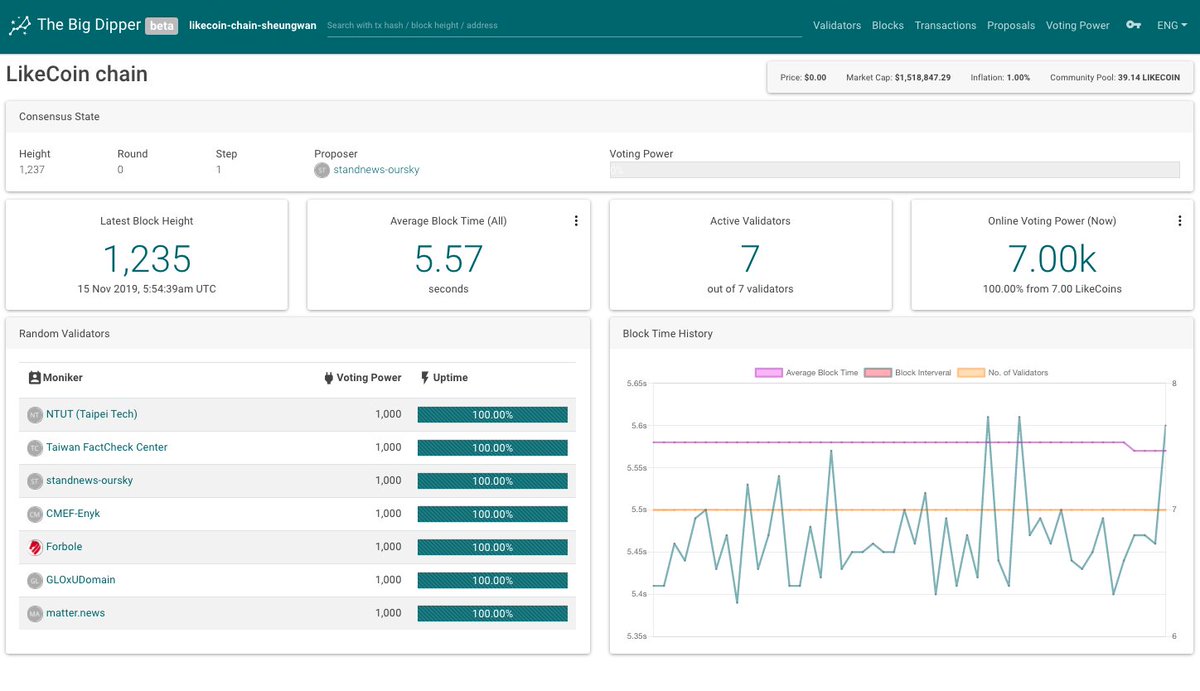Screen dimensions: 1200x691
Task: Open Taiwan FactCheck Center validator
Action: pyautogui.click(x=107, y=447)
